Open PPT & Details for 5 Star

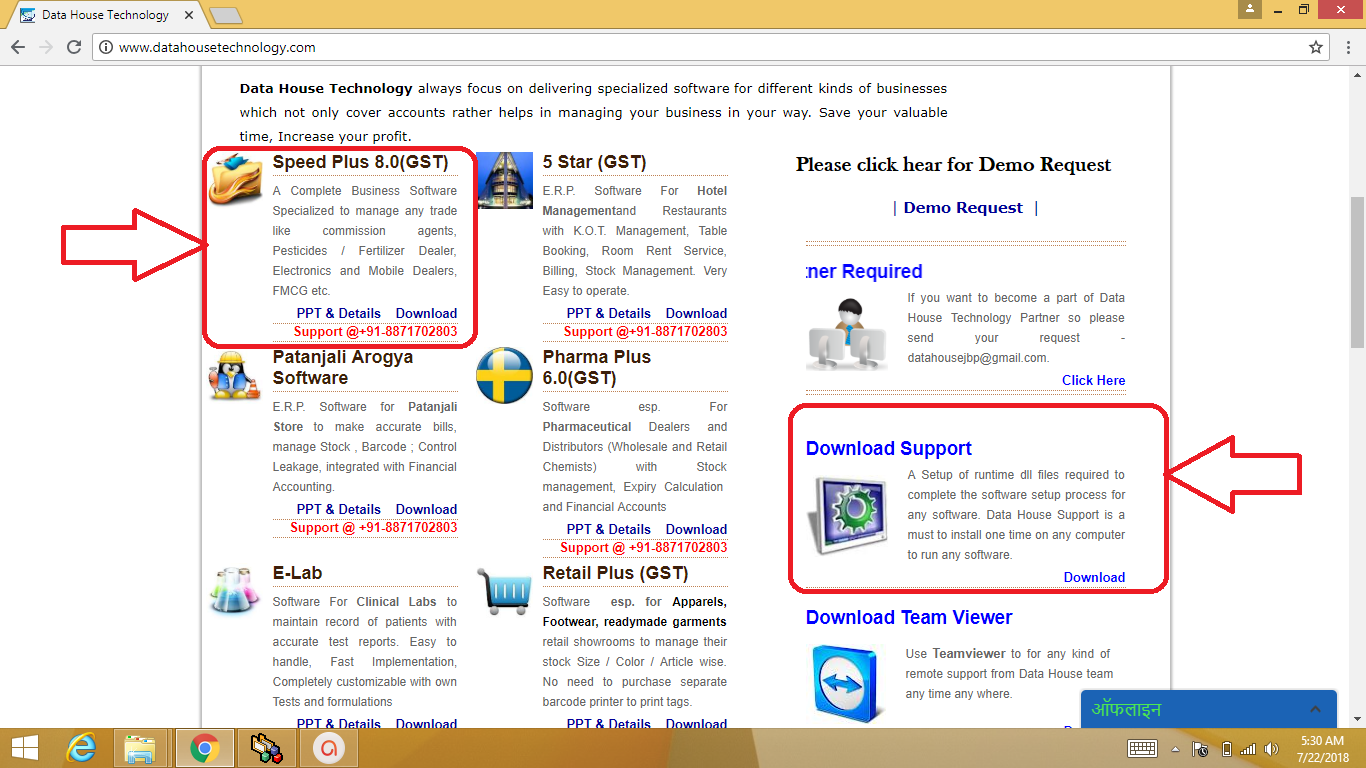pyautogui.click(x=609, y=313)
